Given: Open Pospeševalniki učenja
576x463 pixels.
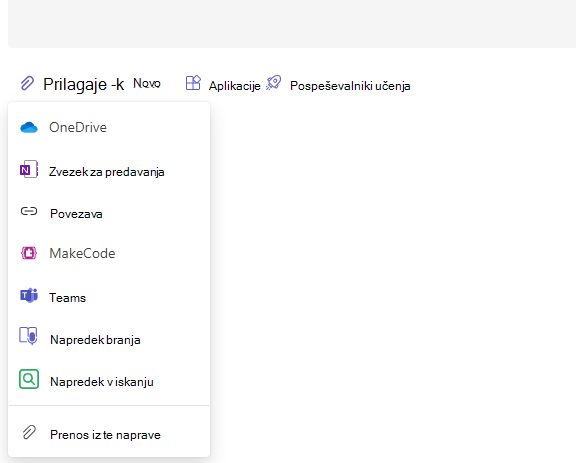Looking at the screenshot, I should [x=350, y=86].
